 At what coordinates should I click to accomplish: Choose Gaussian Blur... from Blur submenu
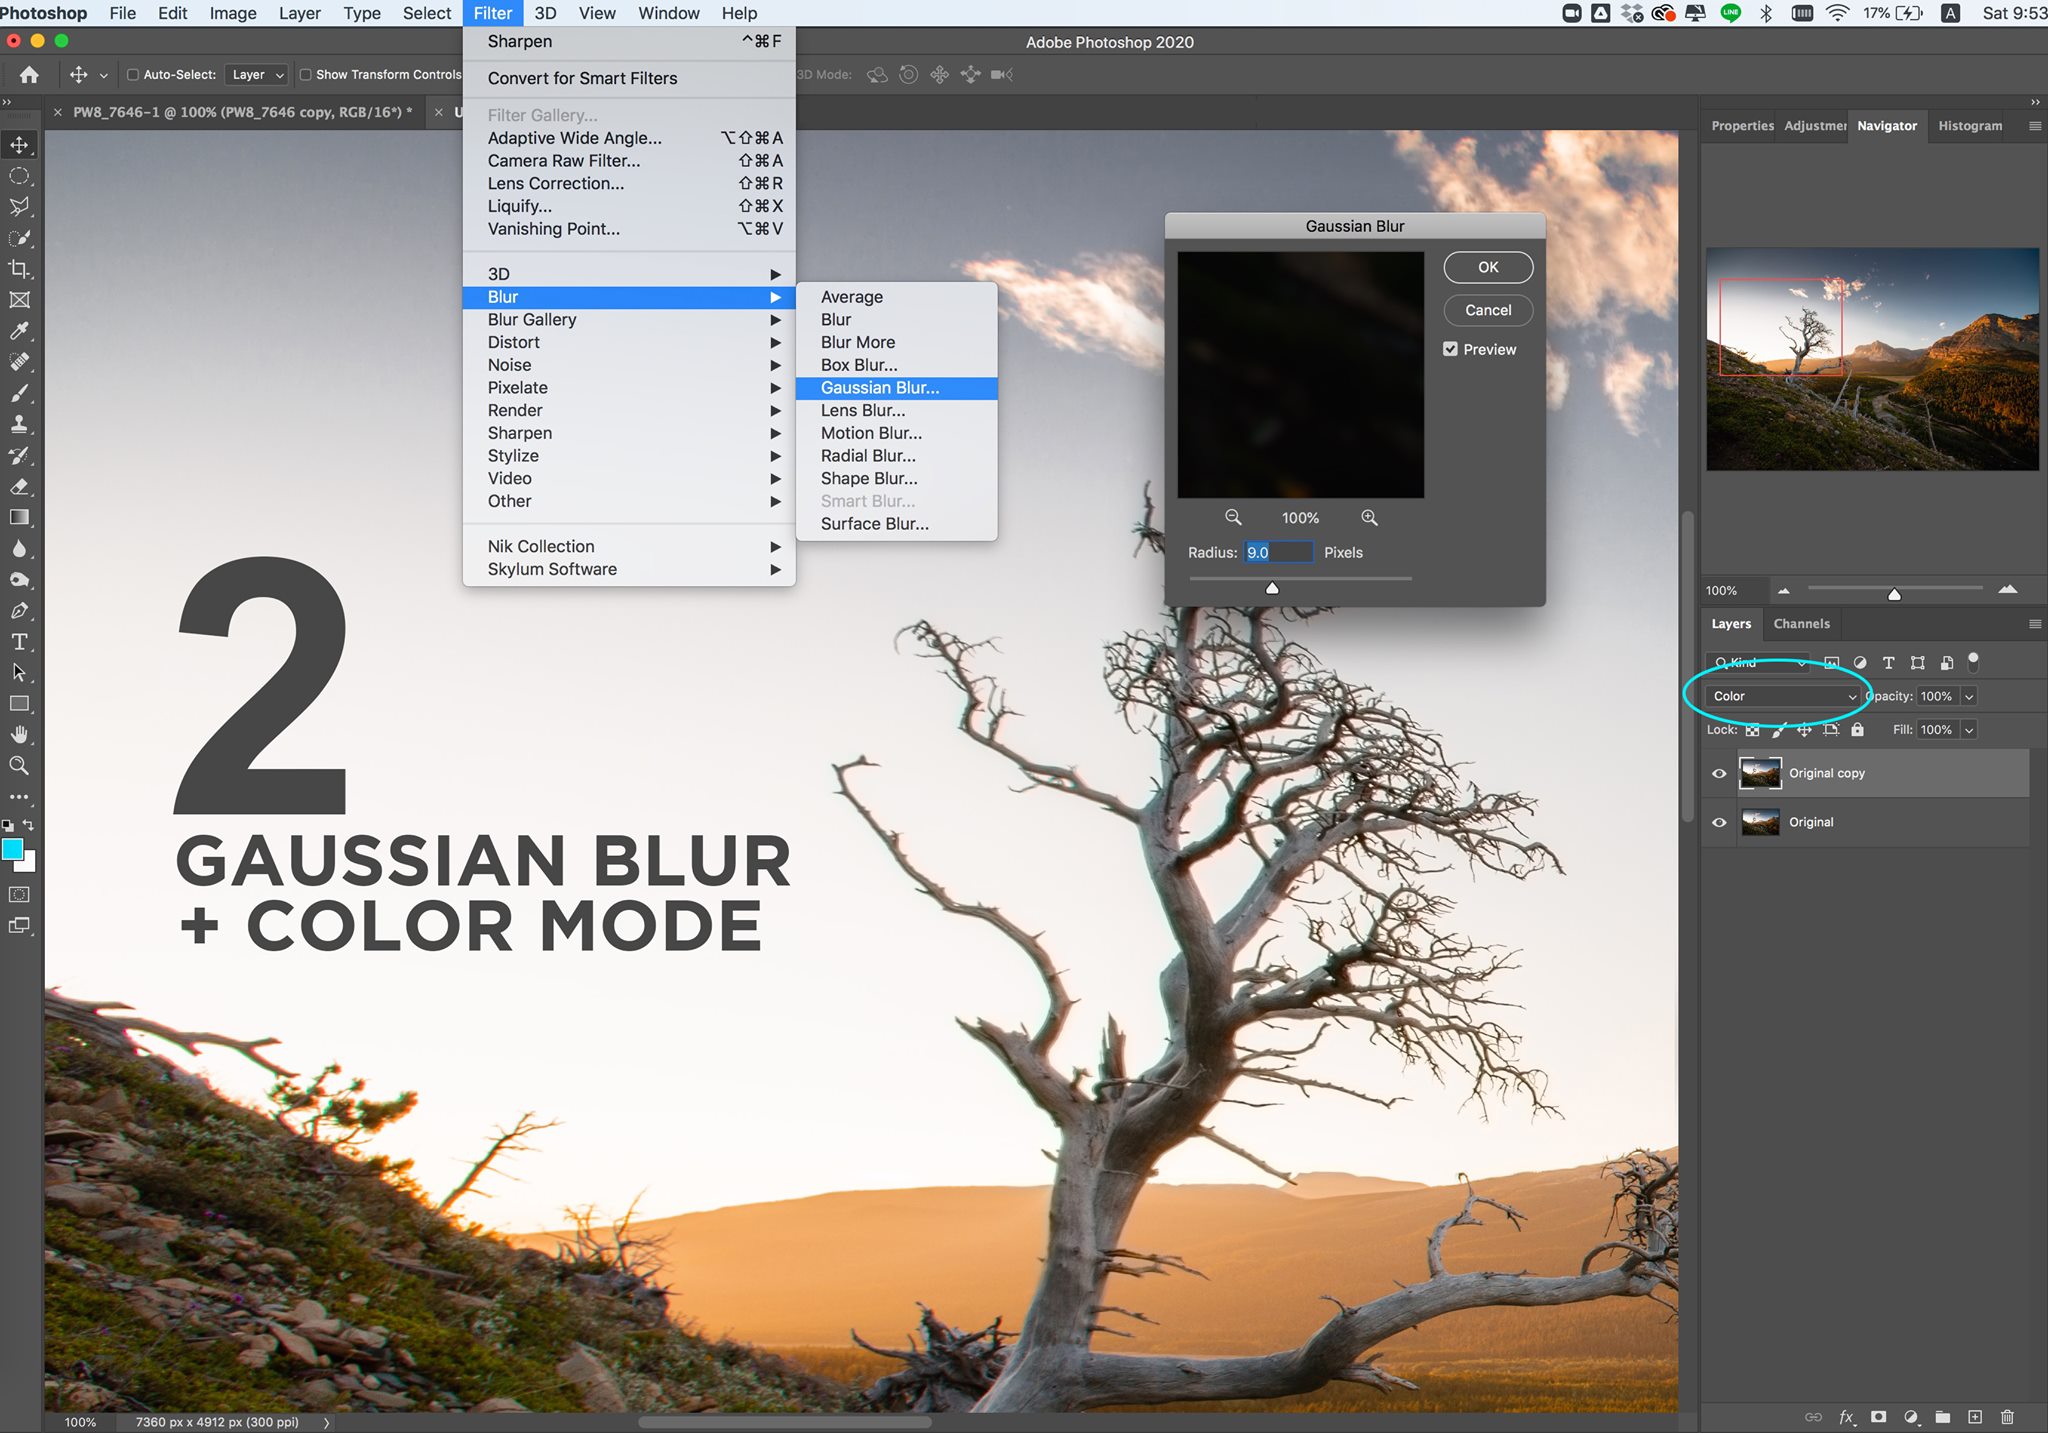click(x=896, y=388)
